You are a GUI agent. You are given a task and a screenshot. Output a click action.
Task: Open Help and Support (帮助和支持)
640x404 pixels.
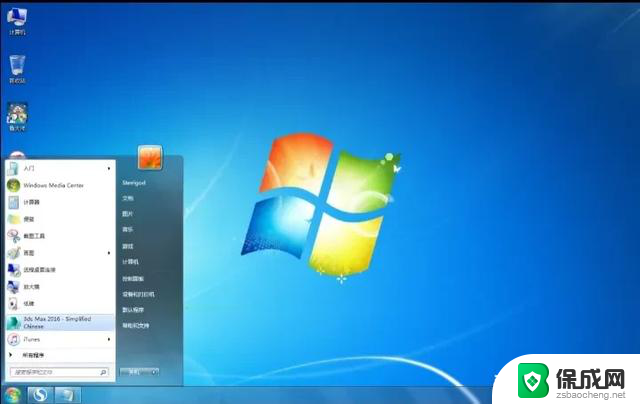coord(136,326)
